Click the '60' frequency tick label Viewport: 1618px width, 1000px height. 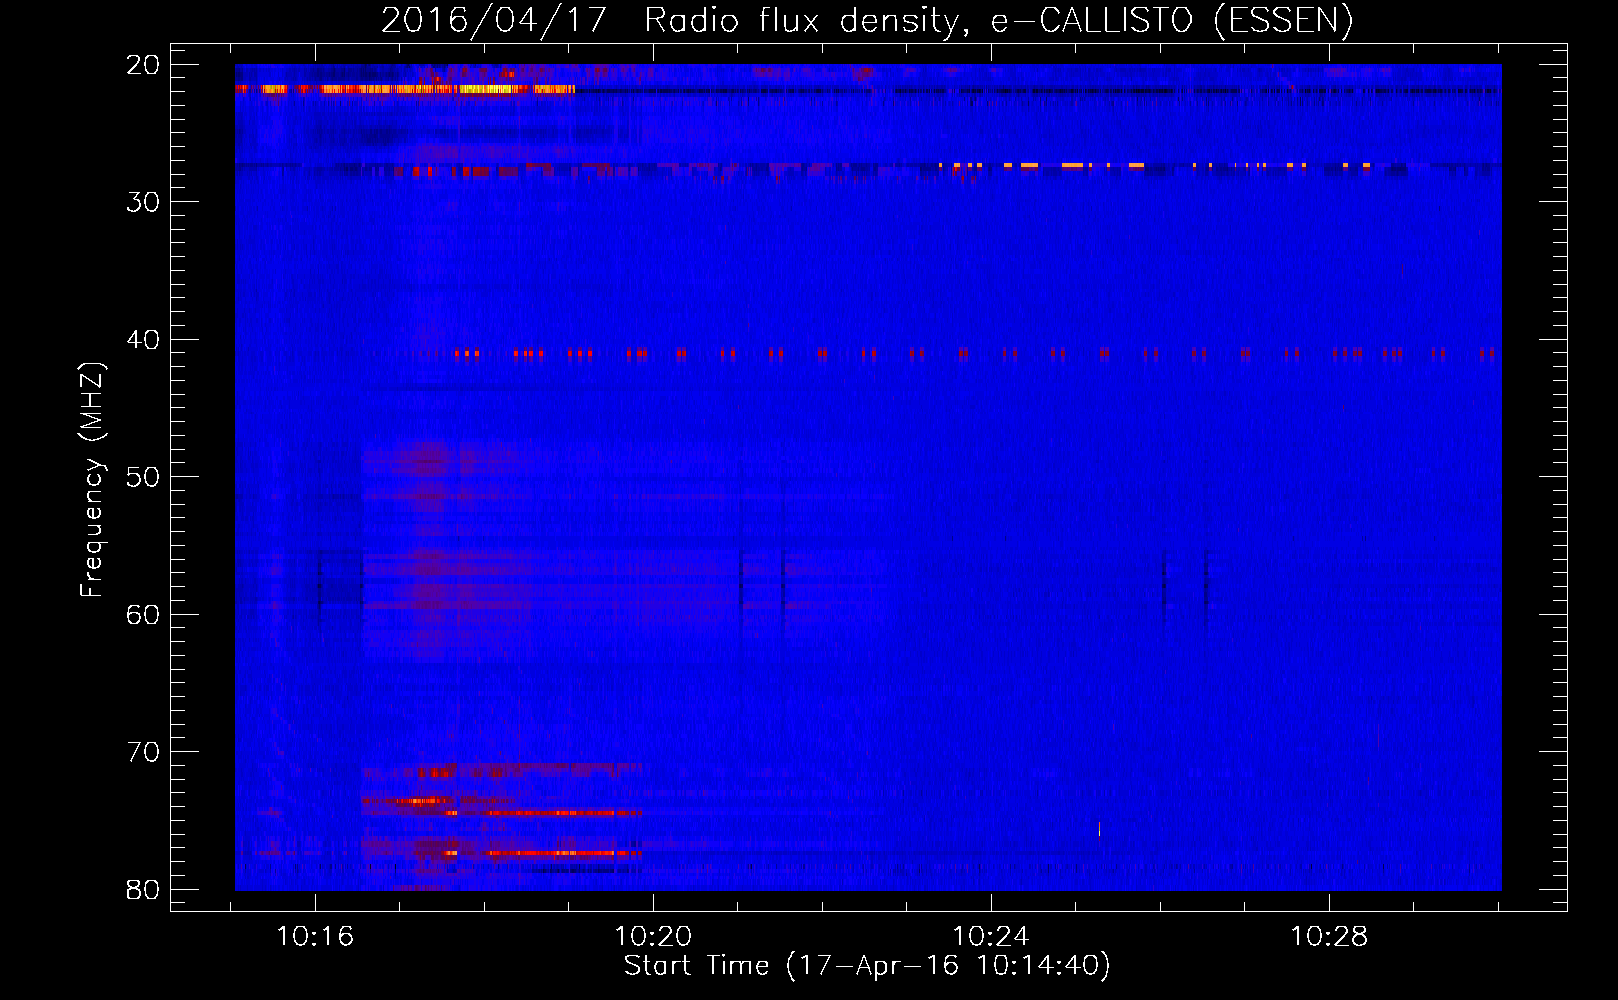tap(143, 614)
